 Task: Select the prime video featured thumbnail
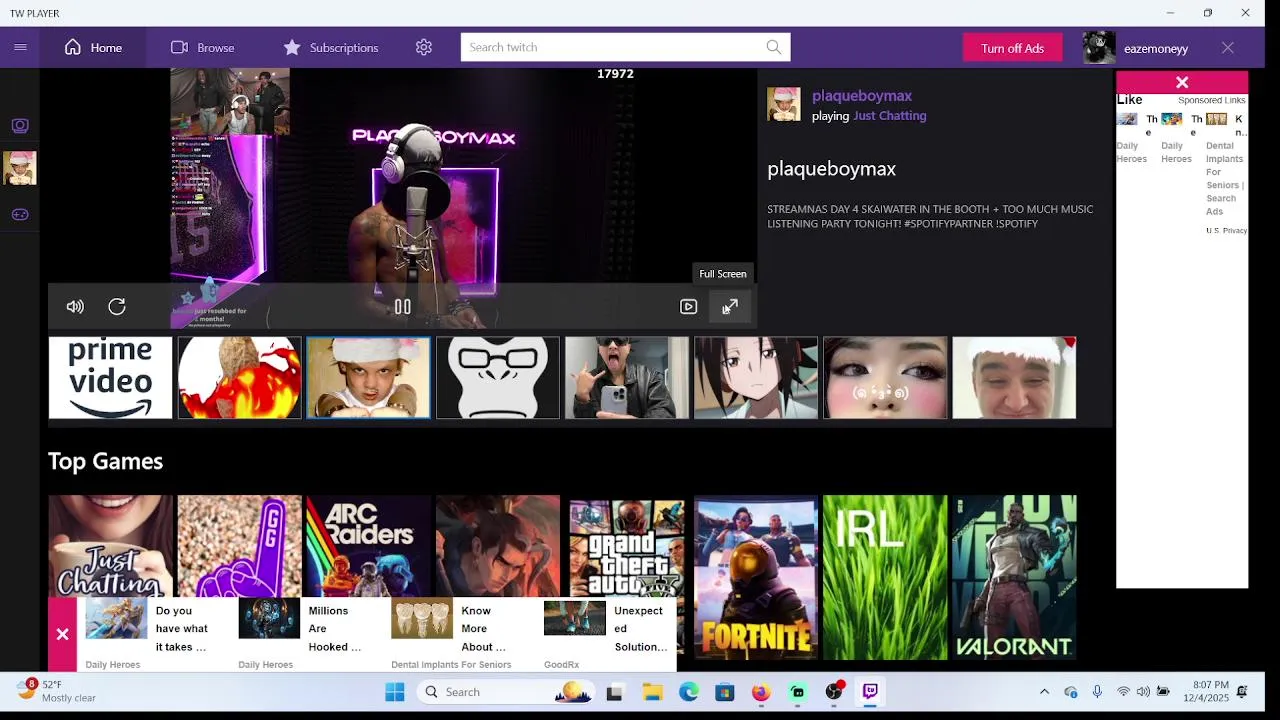[110, 378]
